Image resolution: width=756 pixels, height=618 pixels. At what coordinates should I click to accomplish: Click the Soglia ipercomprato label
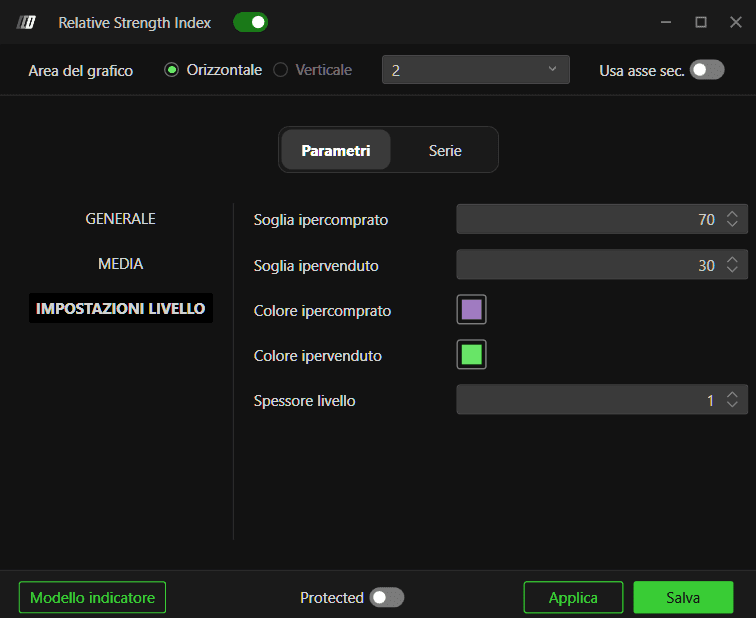pyautogui.click(x=321, y=220)
